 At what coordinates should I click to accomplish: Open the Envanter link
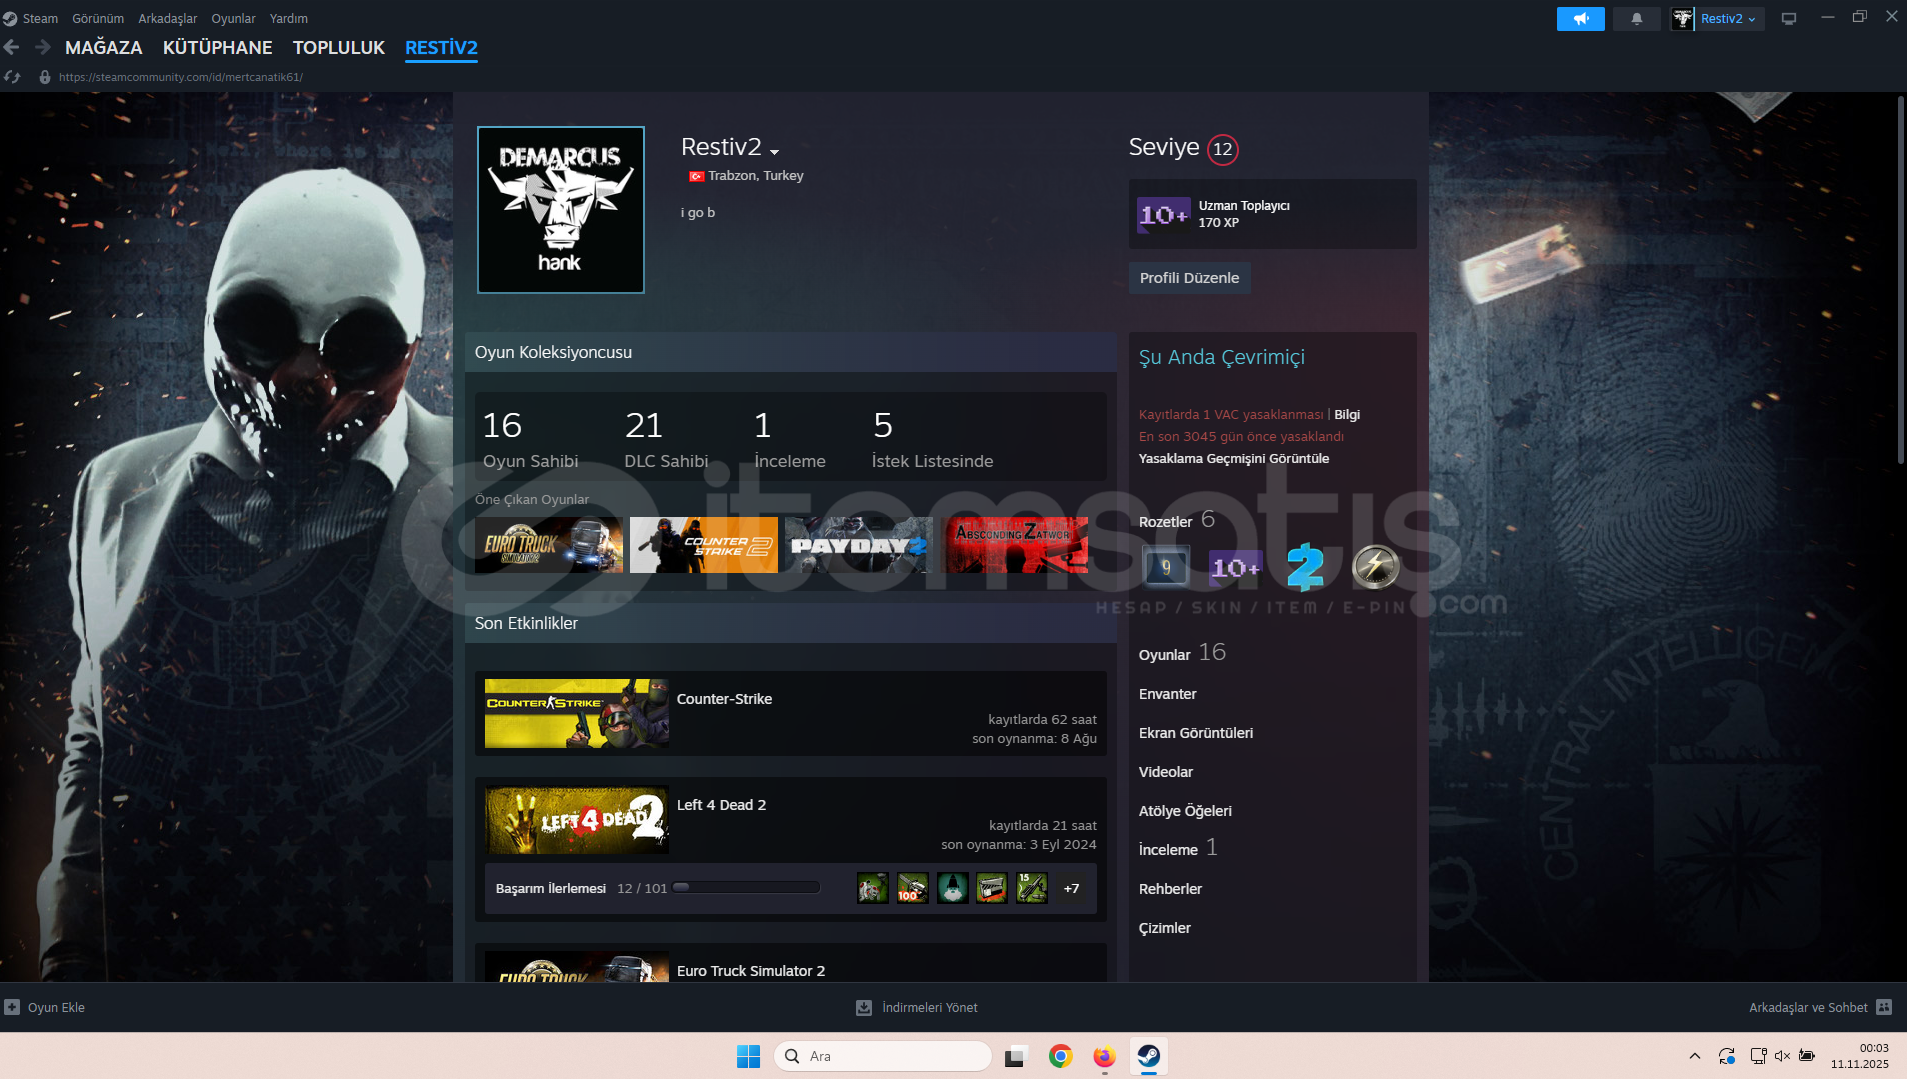click(1168, 694)
